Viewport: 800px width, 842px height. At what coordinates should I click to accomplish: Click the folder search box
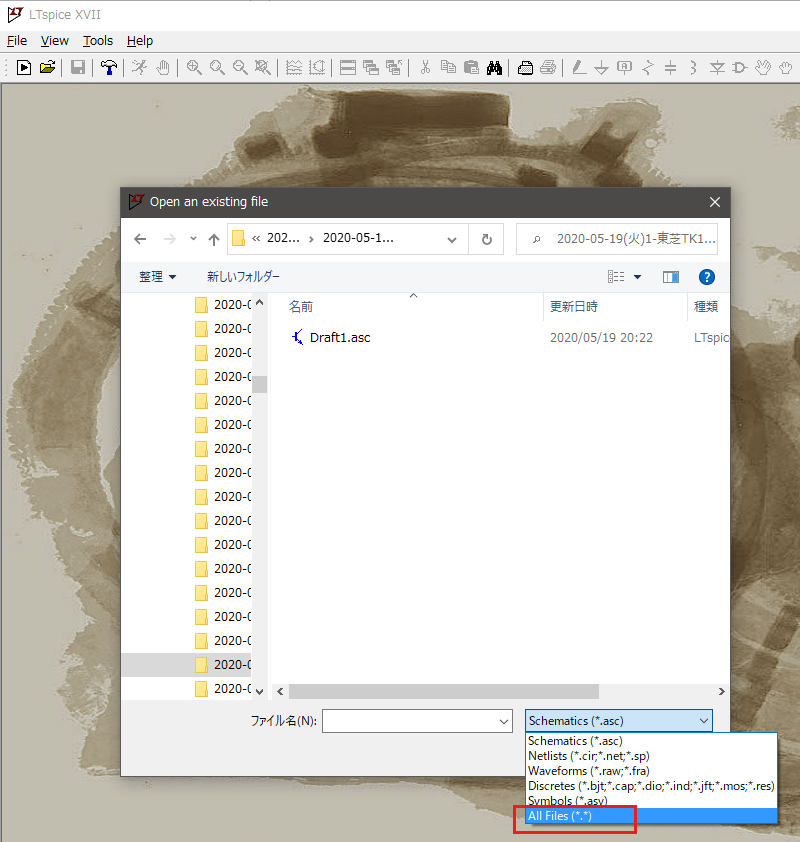click(617, 239)
